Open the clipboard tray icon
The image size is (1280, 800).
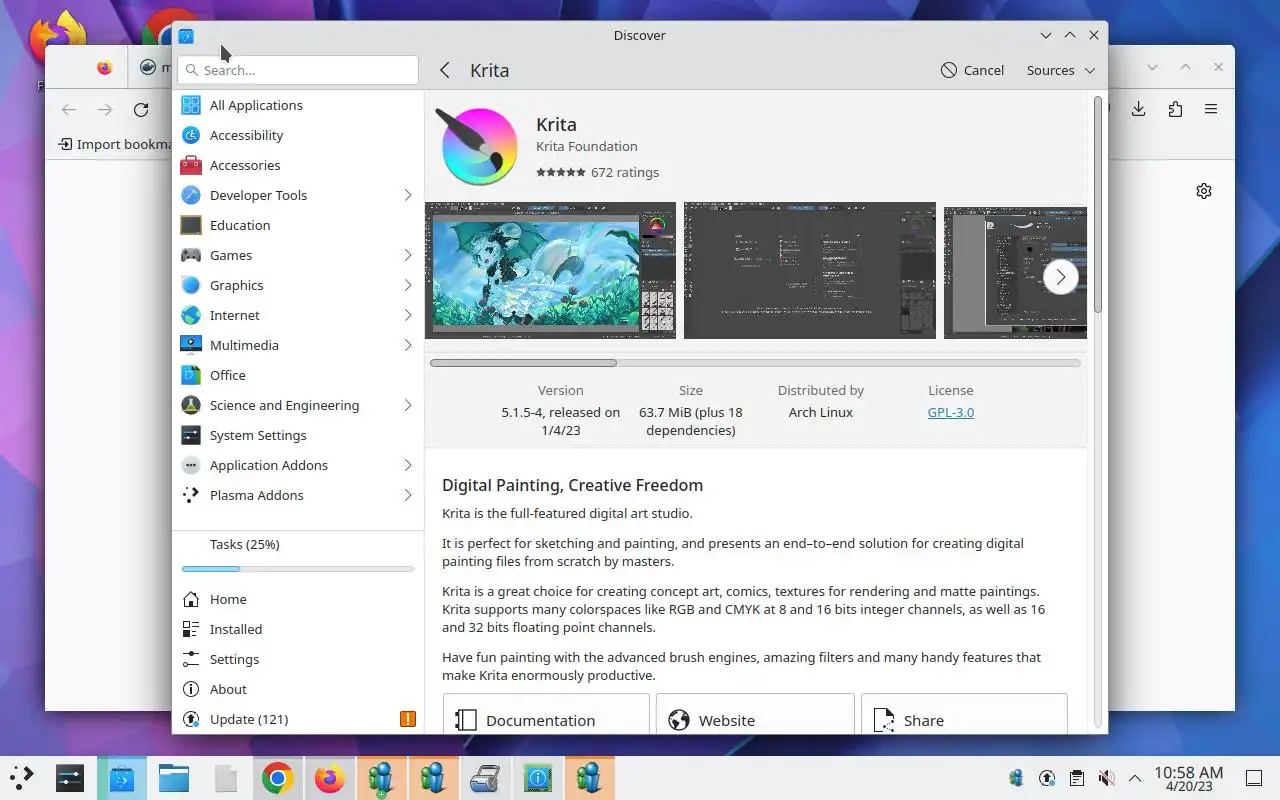(x=1076, y=778)
